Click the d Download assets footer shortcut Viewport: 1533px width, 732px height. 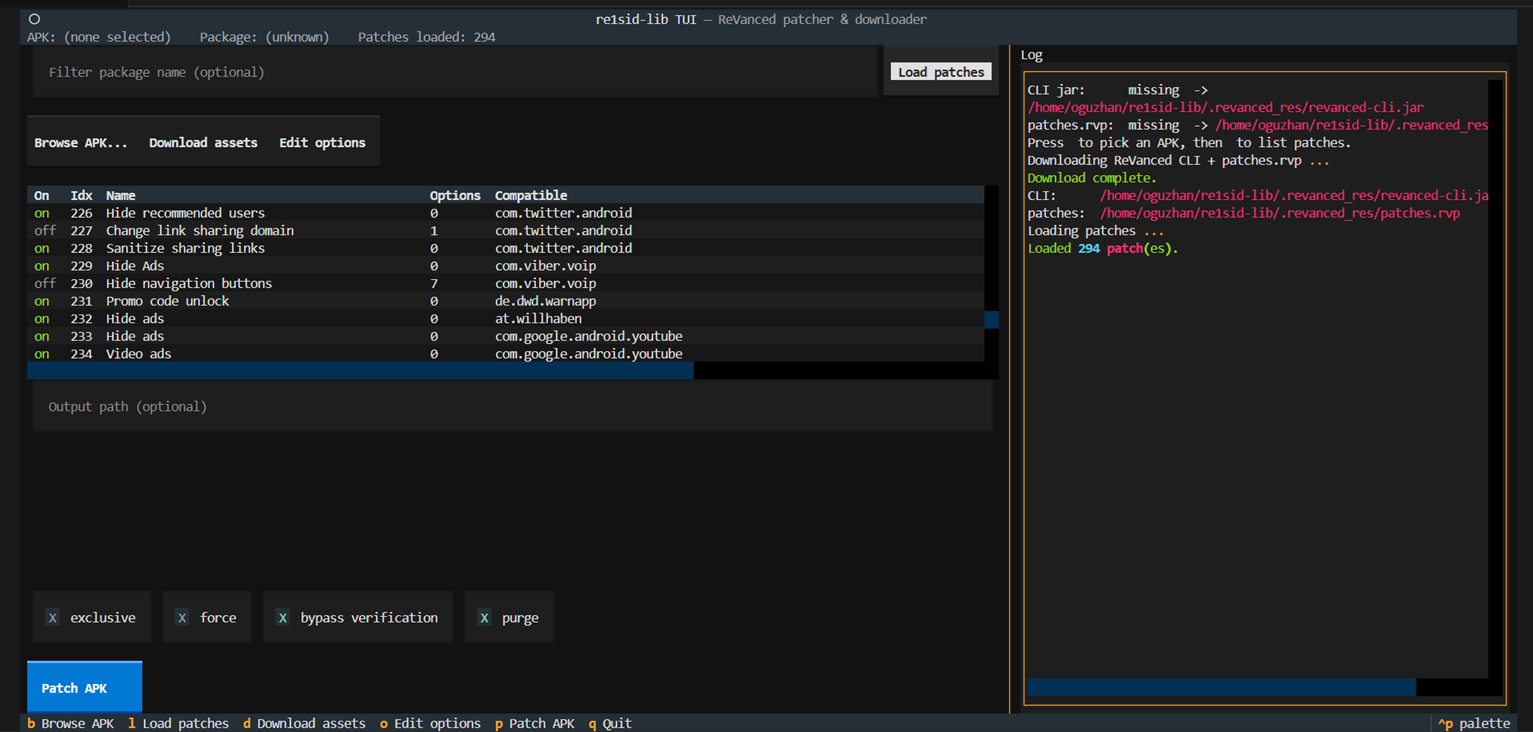[304, 723]
